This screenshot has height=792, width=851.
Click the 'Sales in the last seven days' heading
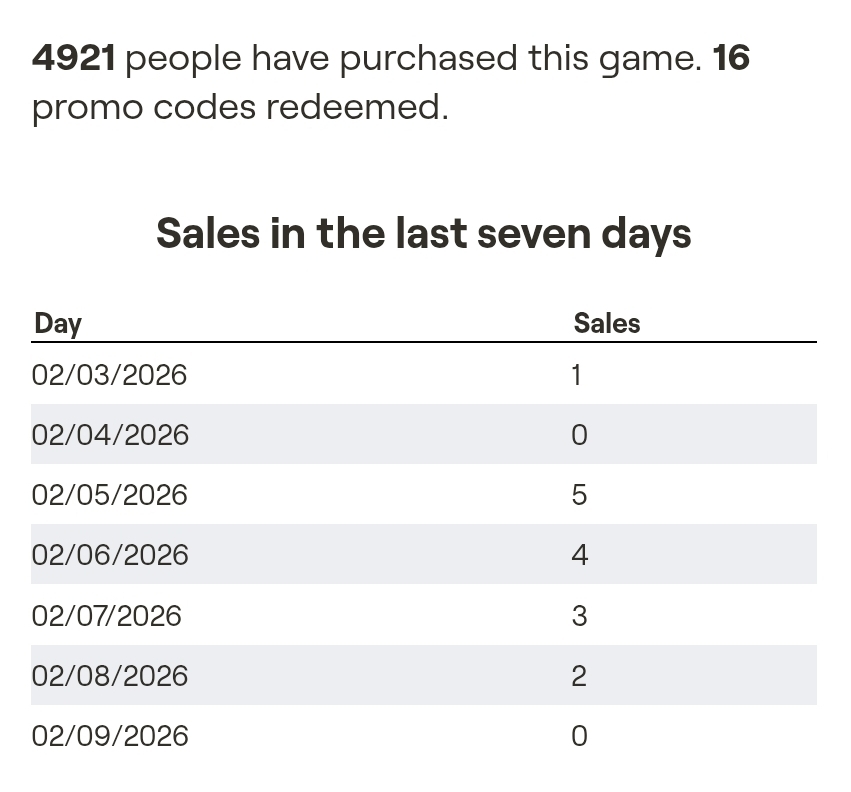click(x=424, y=233)
